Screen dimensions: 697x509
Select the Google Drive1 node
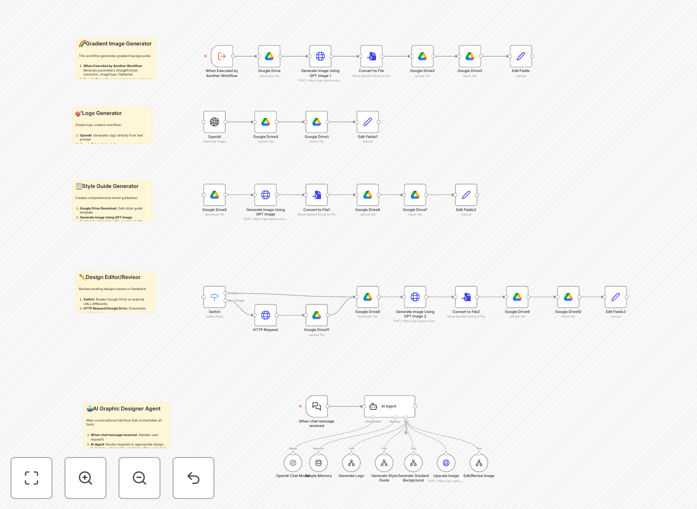[x=316, y=122]
